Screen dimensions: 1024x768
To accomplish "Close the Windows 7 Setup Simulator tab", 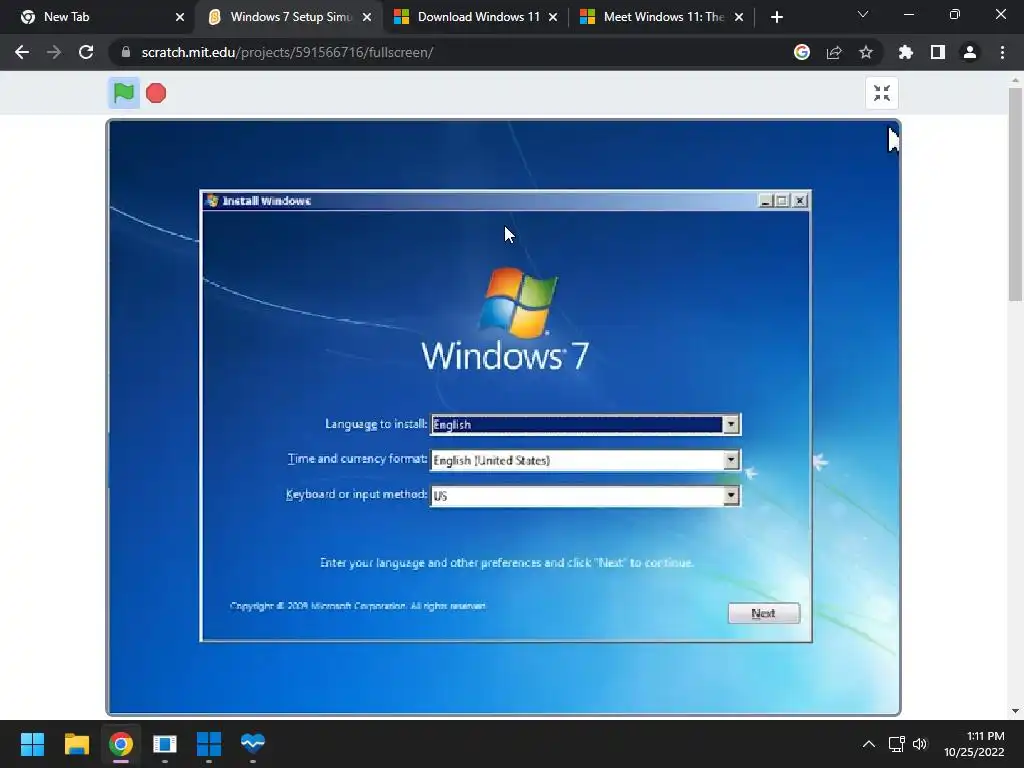I will tap(367, 17).
